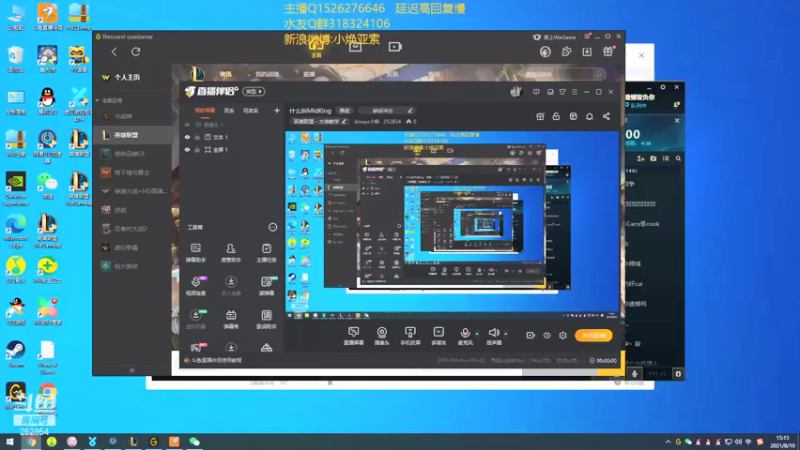Open the 歌词助手 tool in the toolbox
The image size is (800, 450).
pos(266,319)
